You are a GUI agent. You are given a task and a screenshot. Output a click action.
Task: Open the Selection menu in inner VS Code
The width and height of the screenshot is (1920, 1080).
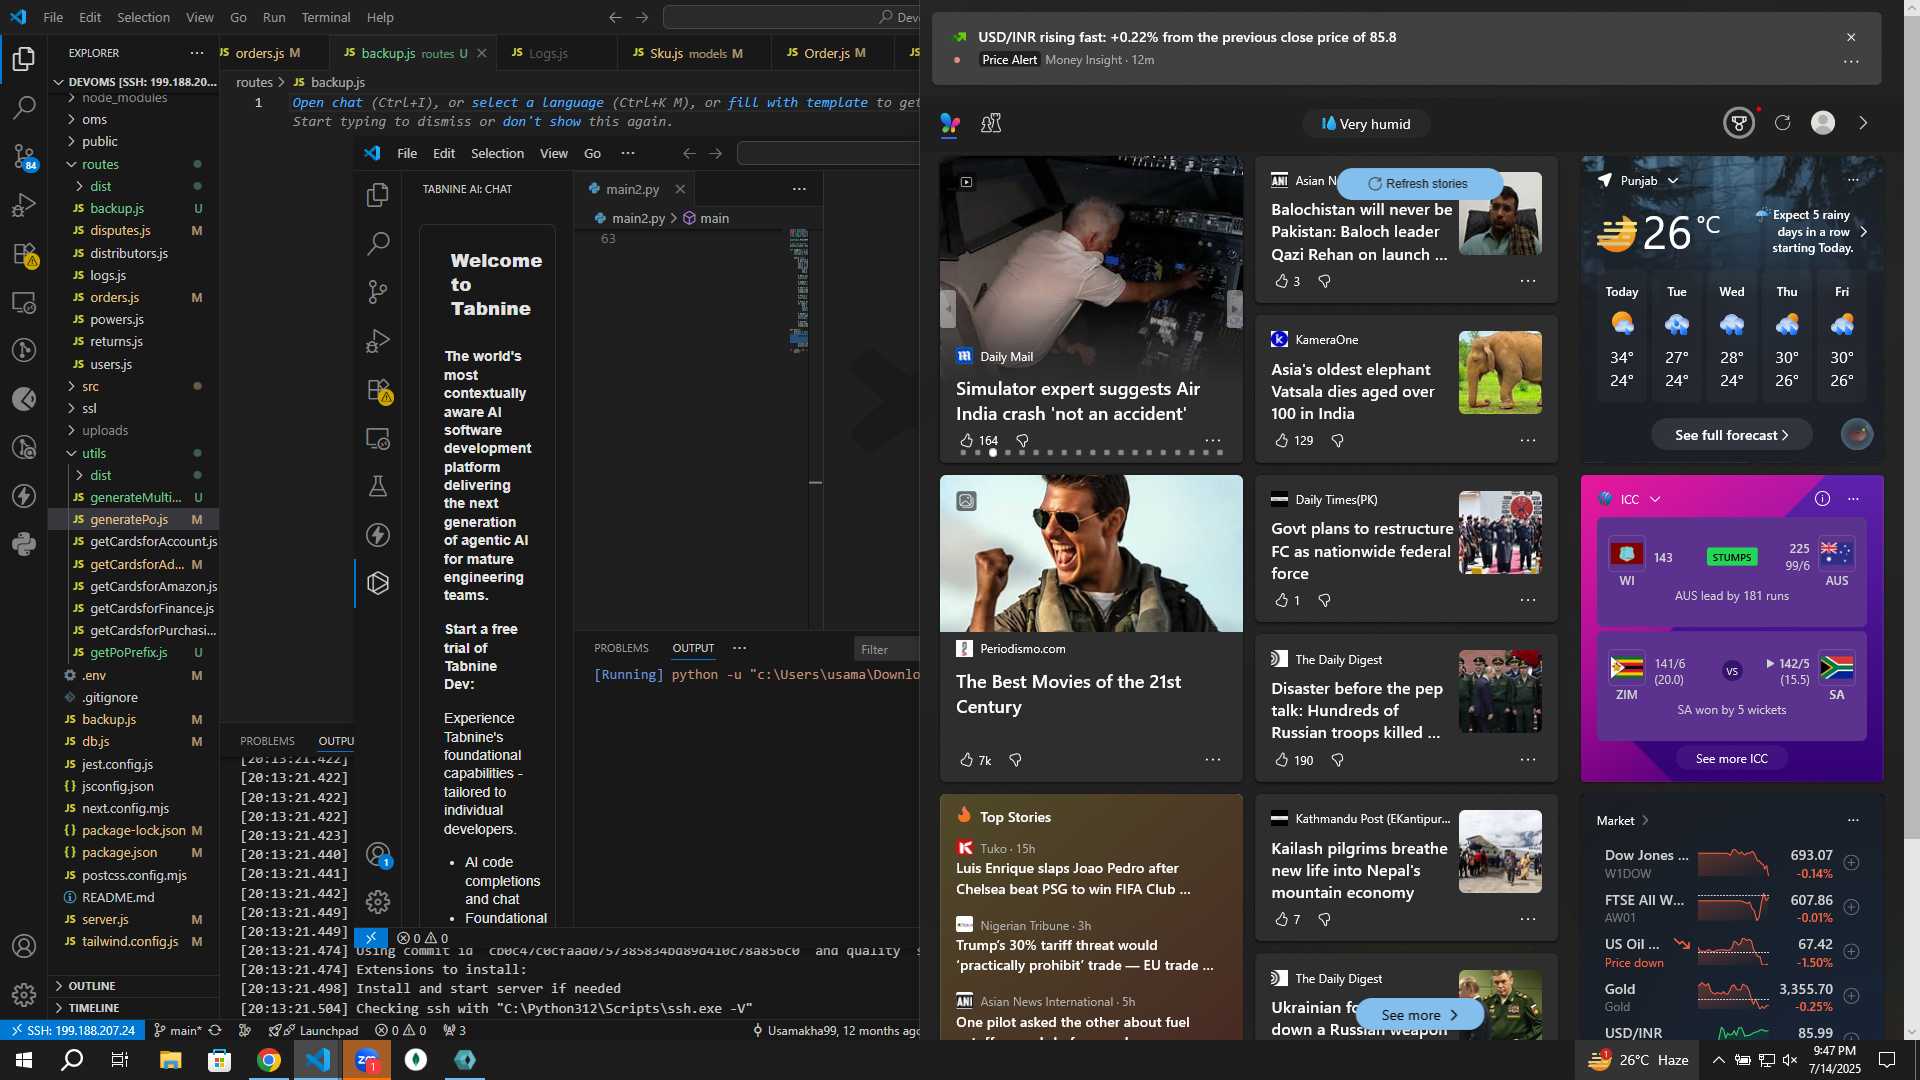[497, 153]
